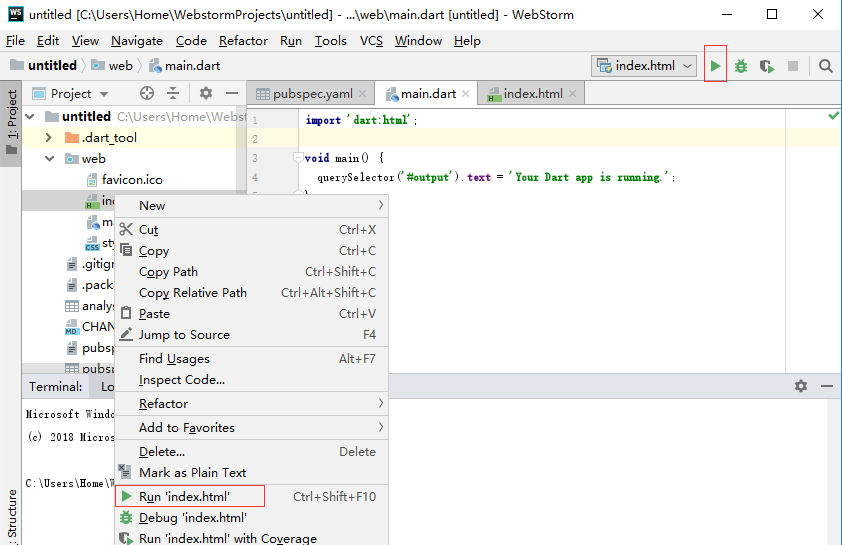Choose Delete... from context menu

pos(251,452)
